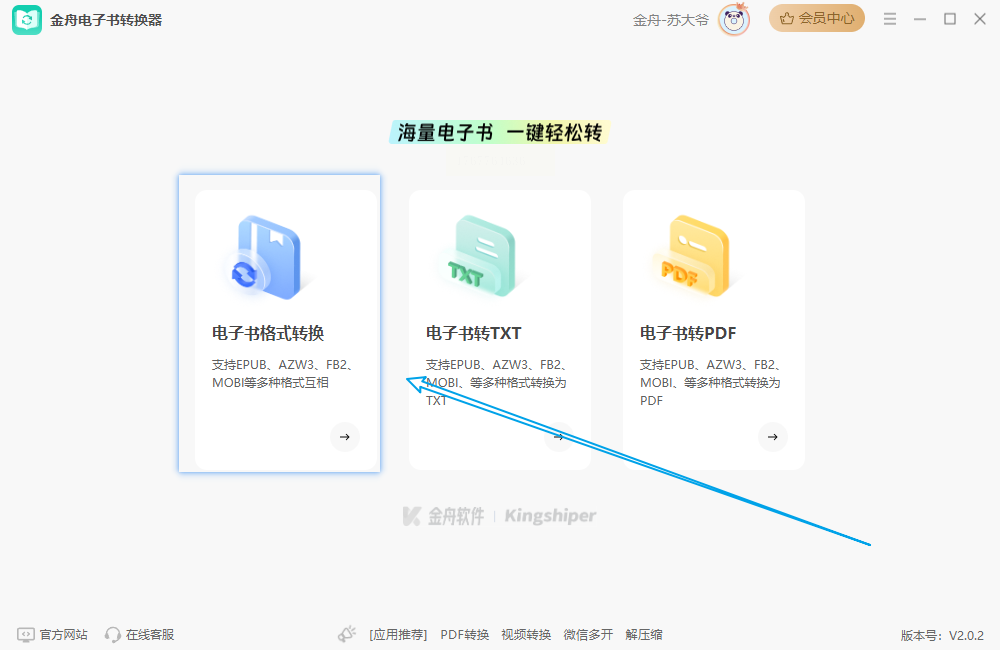This screenshot has width=1000, height=650.
Task: Open the 电子书转PDF card title
Action: click(688, 333)
